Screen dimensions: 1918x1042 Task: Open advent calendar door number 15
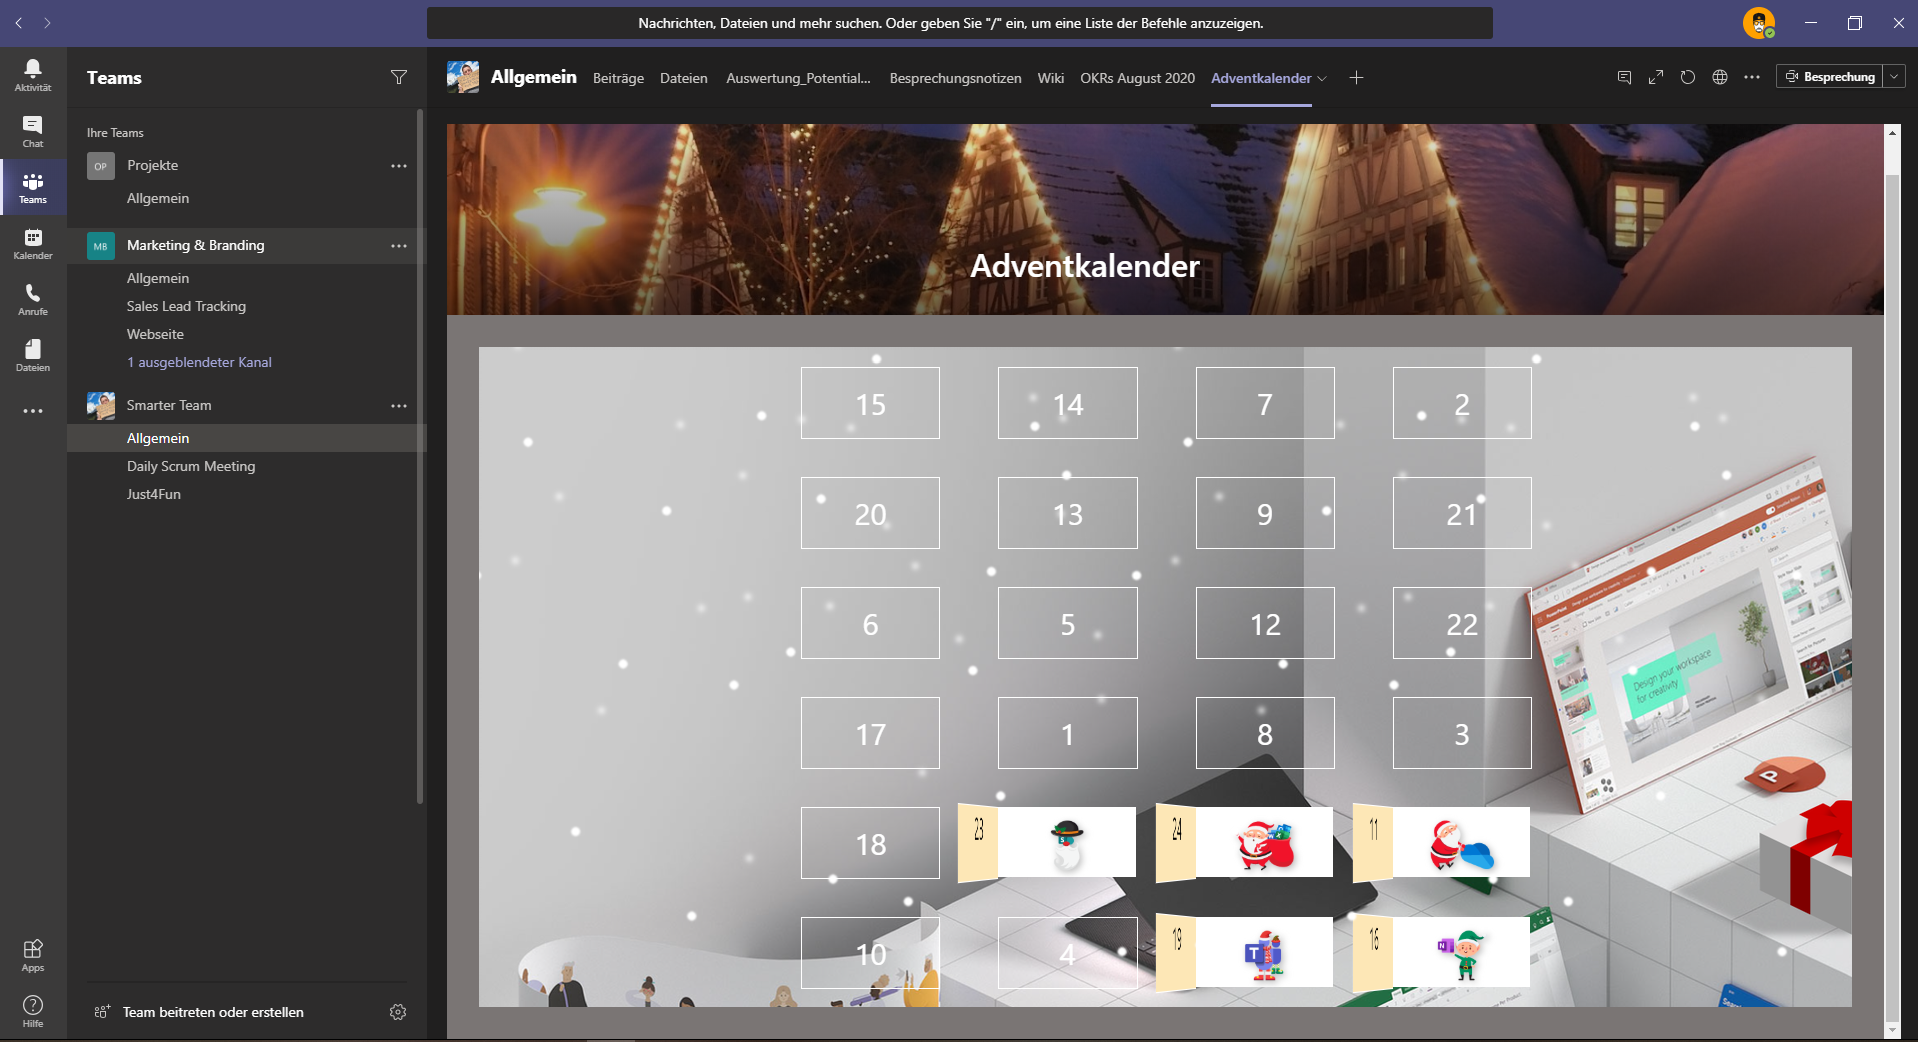(870, 403)
